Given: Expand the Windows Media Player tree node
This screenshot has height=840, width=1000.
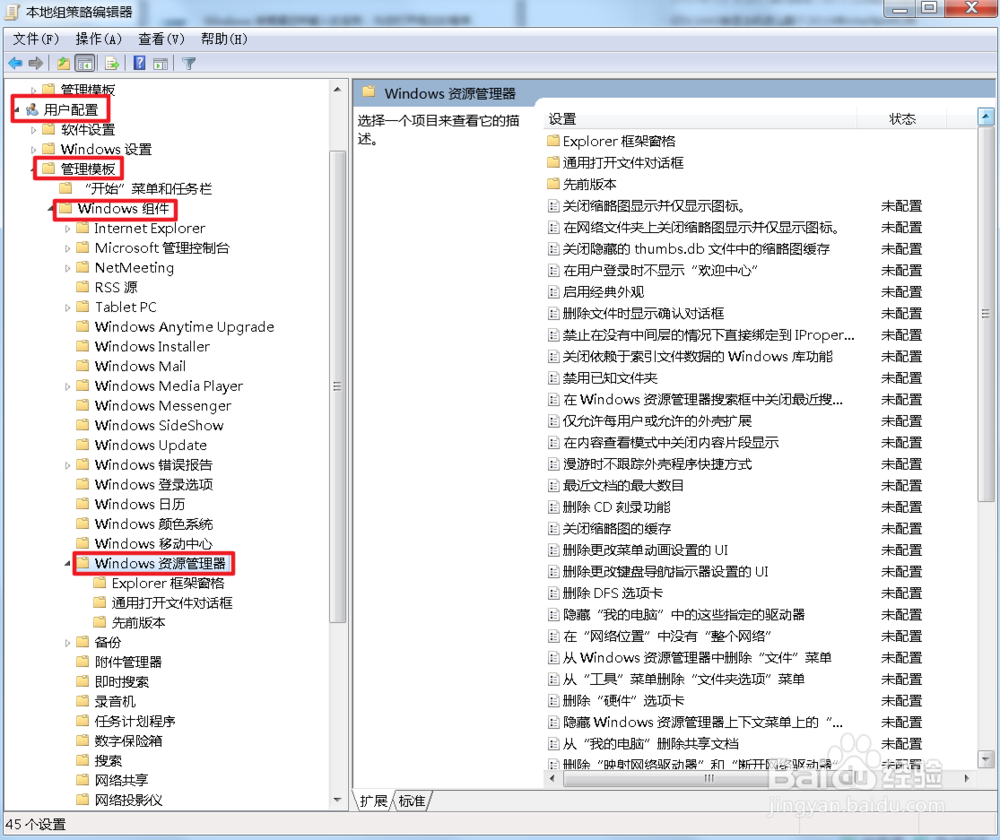Looking at the screenshot, I should 68,387.
